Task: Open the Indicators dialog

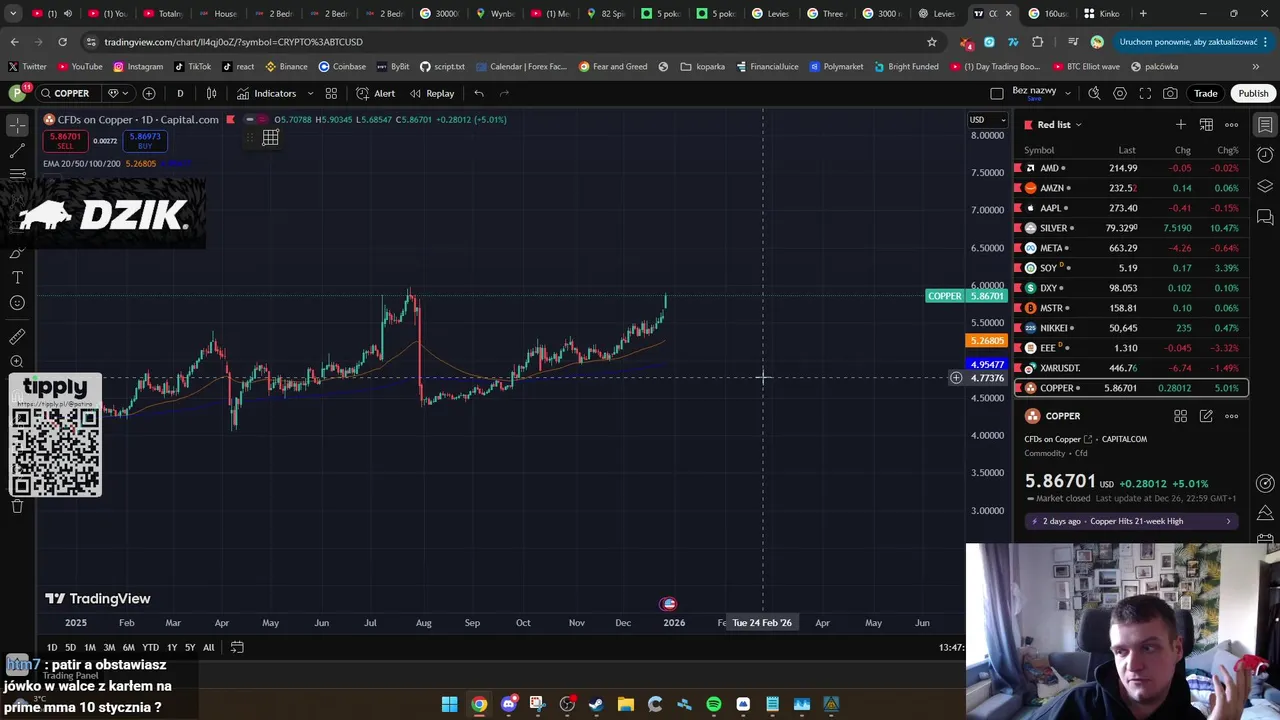Action: click(266, 93)
